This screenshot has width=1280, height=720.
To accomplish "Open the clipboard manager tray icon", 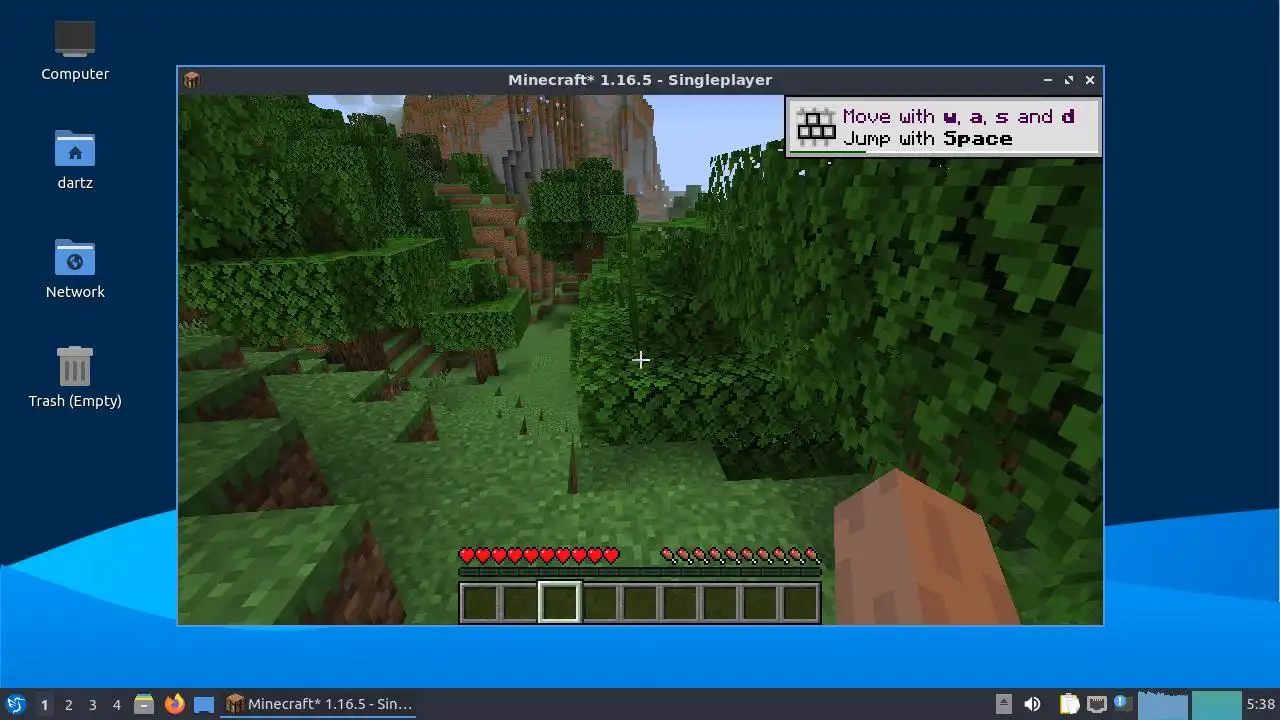I will pyautogui.click(x=1069, y=704).
